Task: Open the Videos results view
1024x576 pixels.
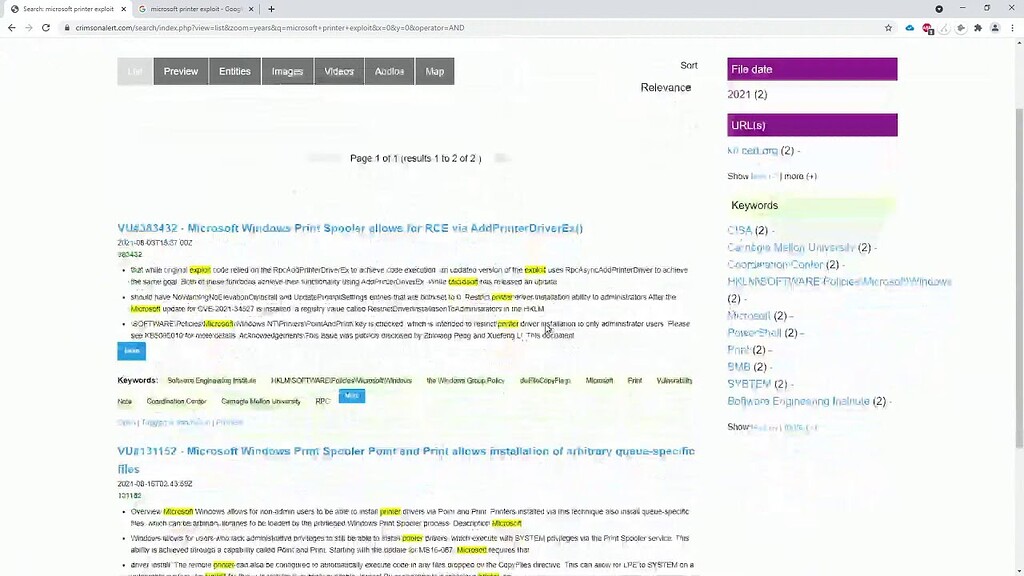Action: [x=338, y=71]
